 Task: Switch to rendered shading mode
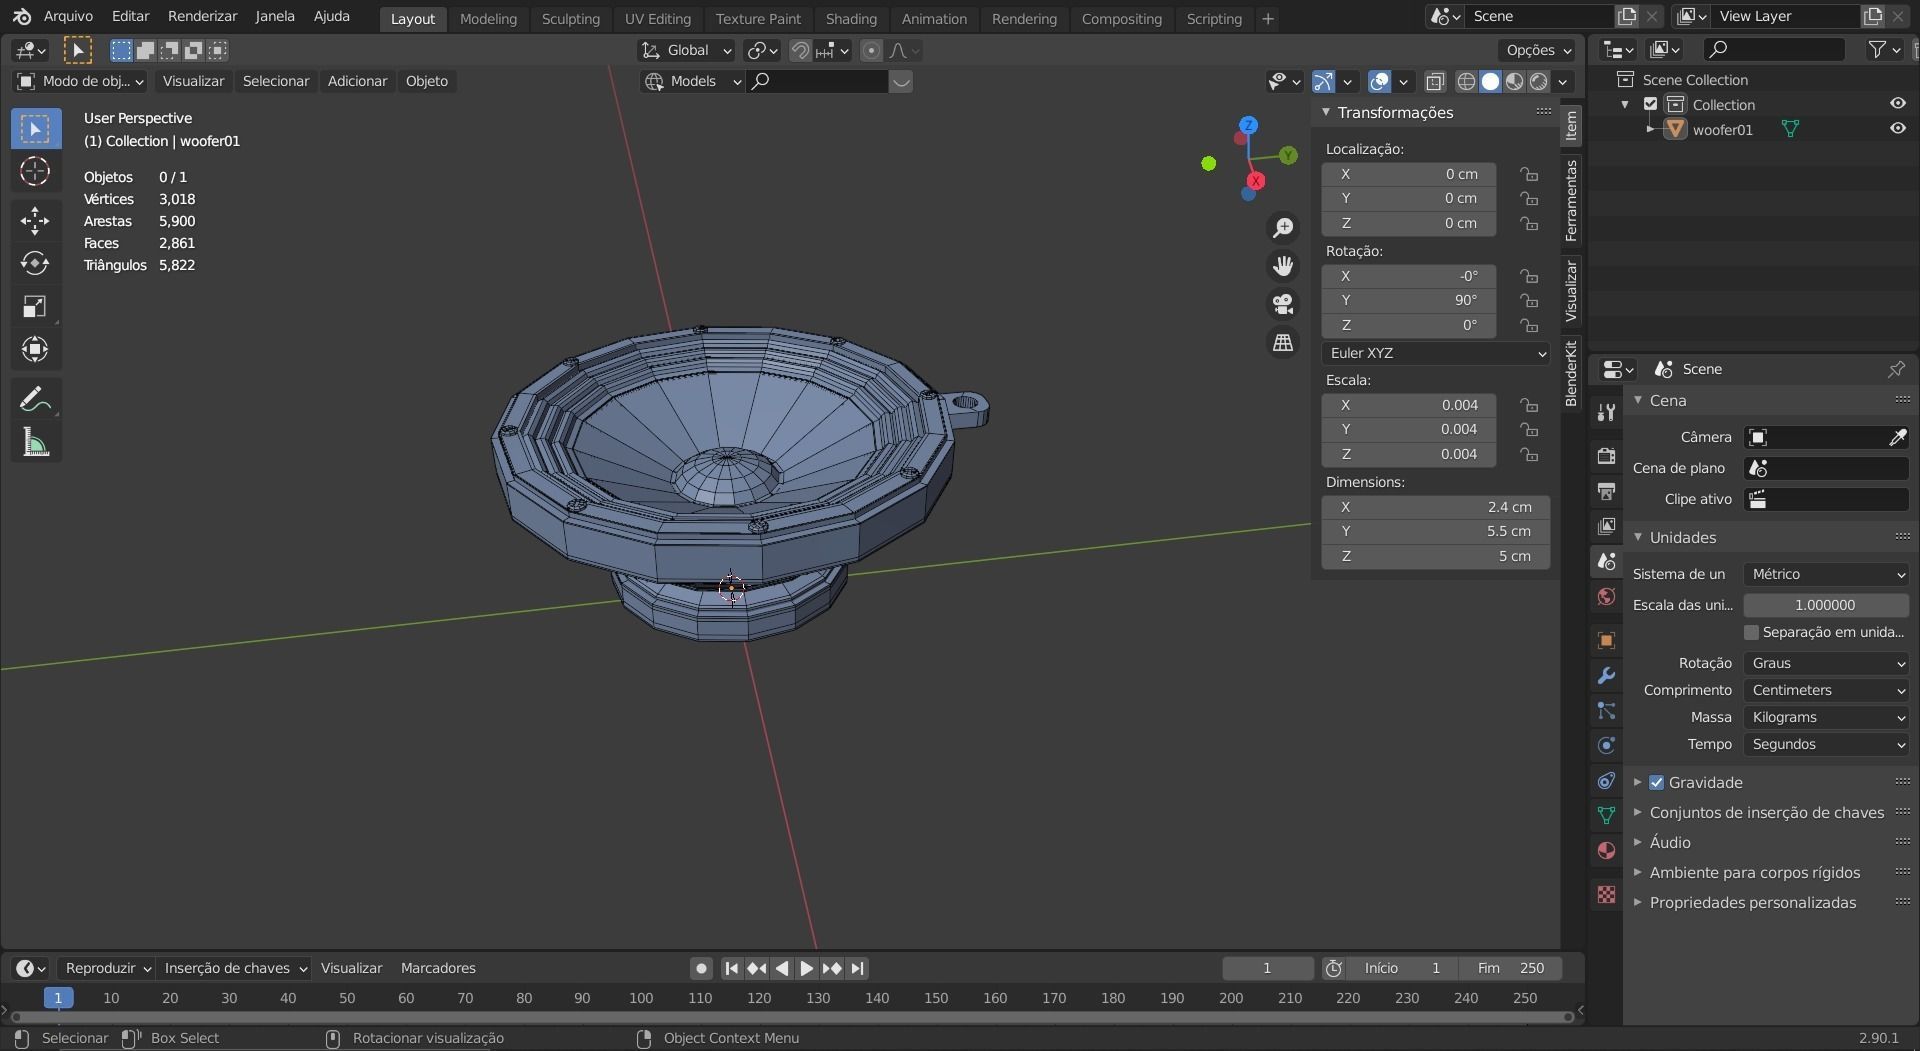(x=1539, y=82)
